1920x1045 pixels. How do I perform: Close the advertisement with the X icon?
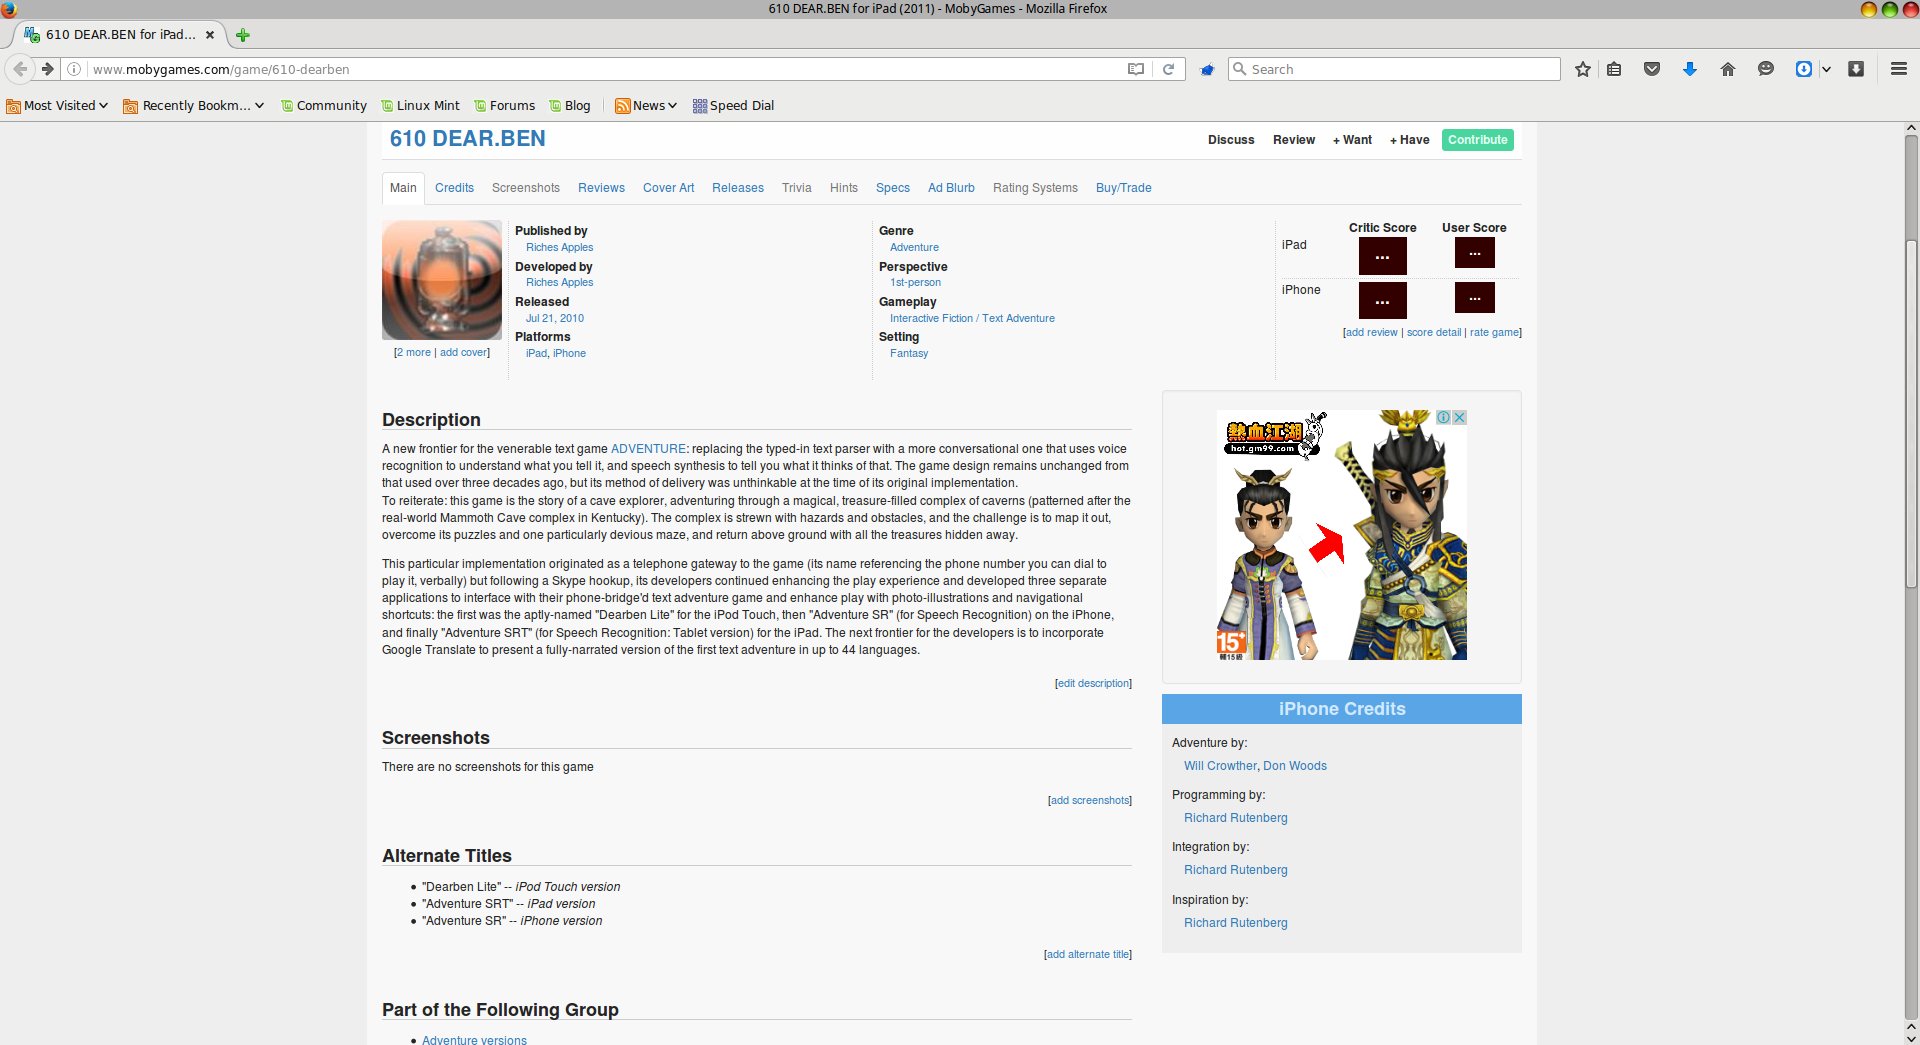click(x=1459, y=418)
